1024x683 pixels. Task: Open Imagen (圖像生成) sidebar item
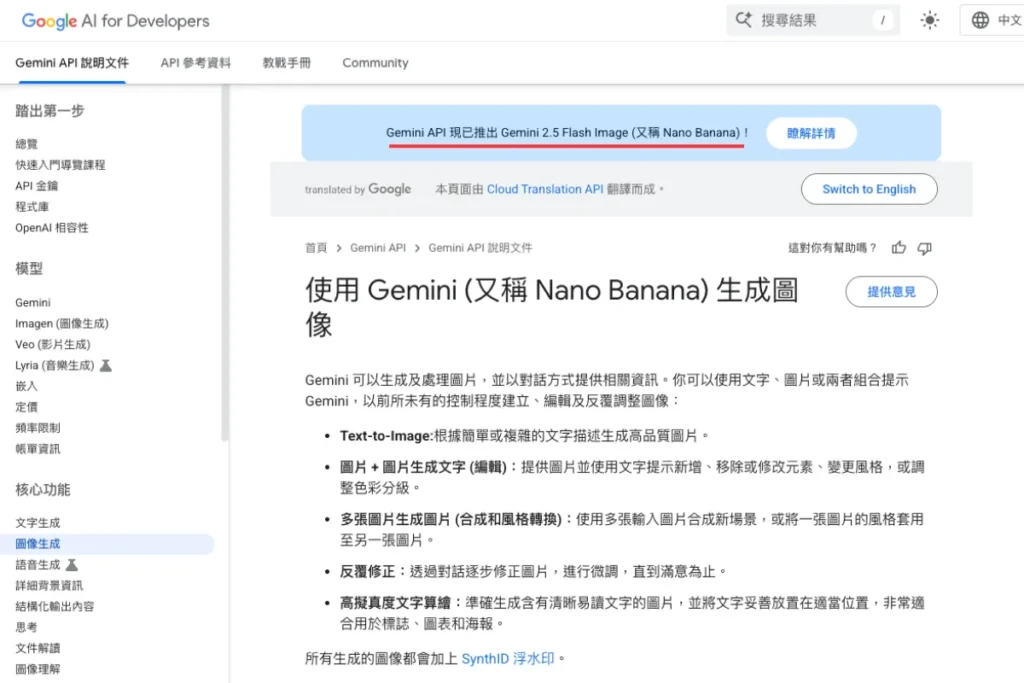62,323
